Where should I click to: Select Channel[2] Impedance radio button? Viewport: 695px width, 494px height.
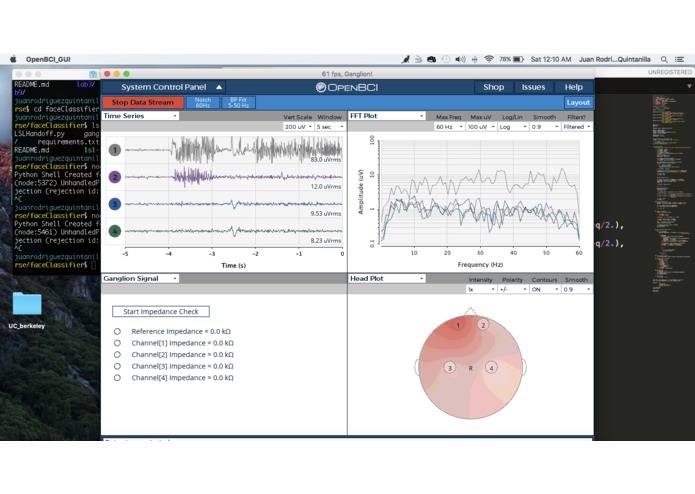click(117, 354)
